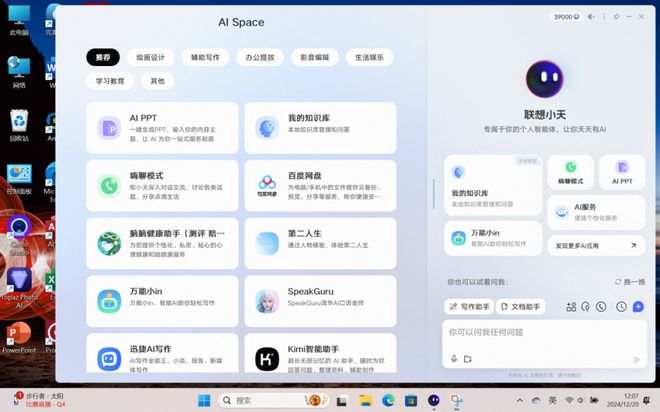Open the 第二人生 app card

[320, 243]
